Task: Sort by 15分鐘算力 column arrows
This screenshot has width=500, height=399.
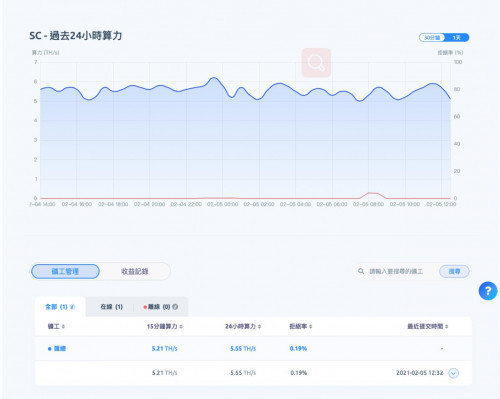Action: coord(181,326)
